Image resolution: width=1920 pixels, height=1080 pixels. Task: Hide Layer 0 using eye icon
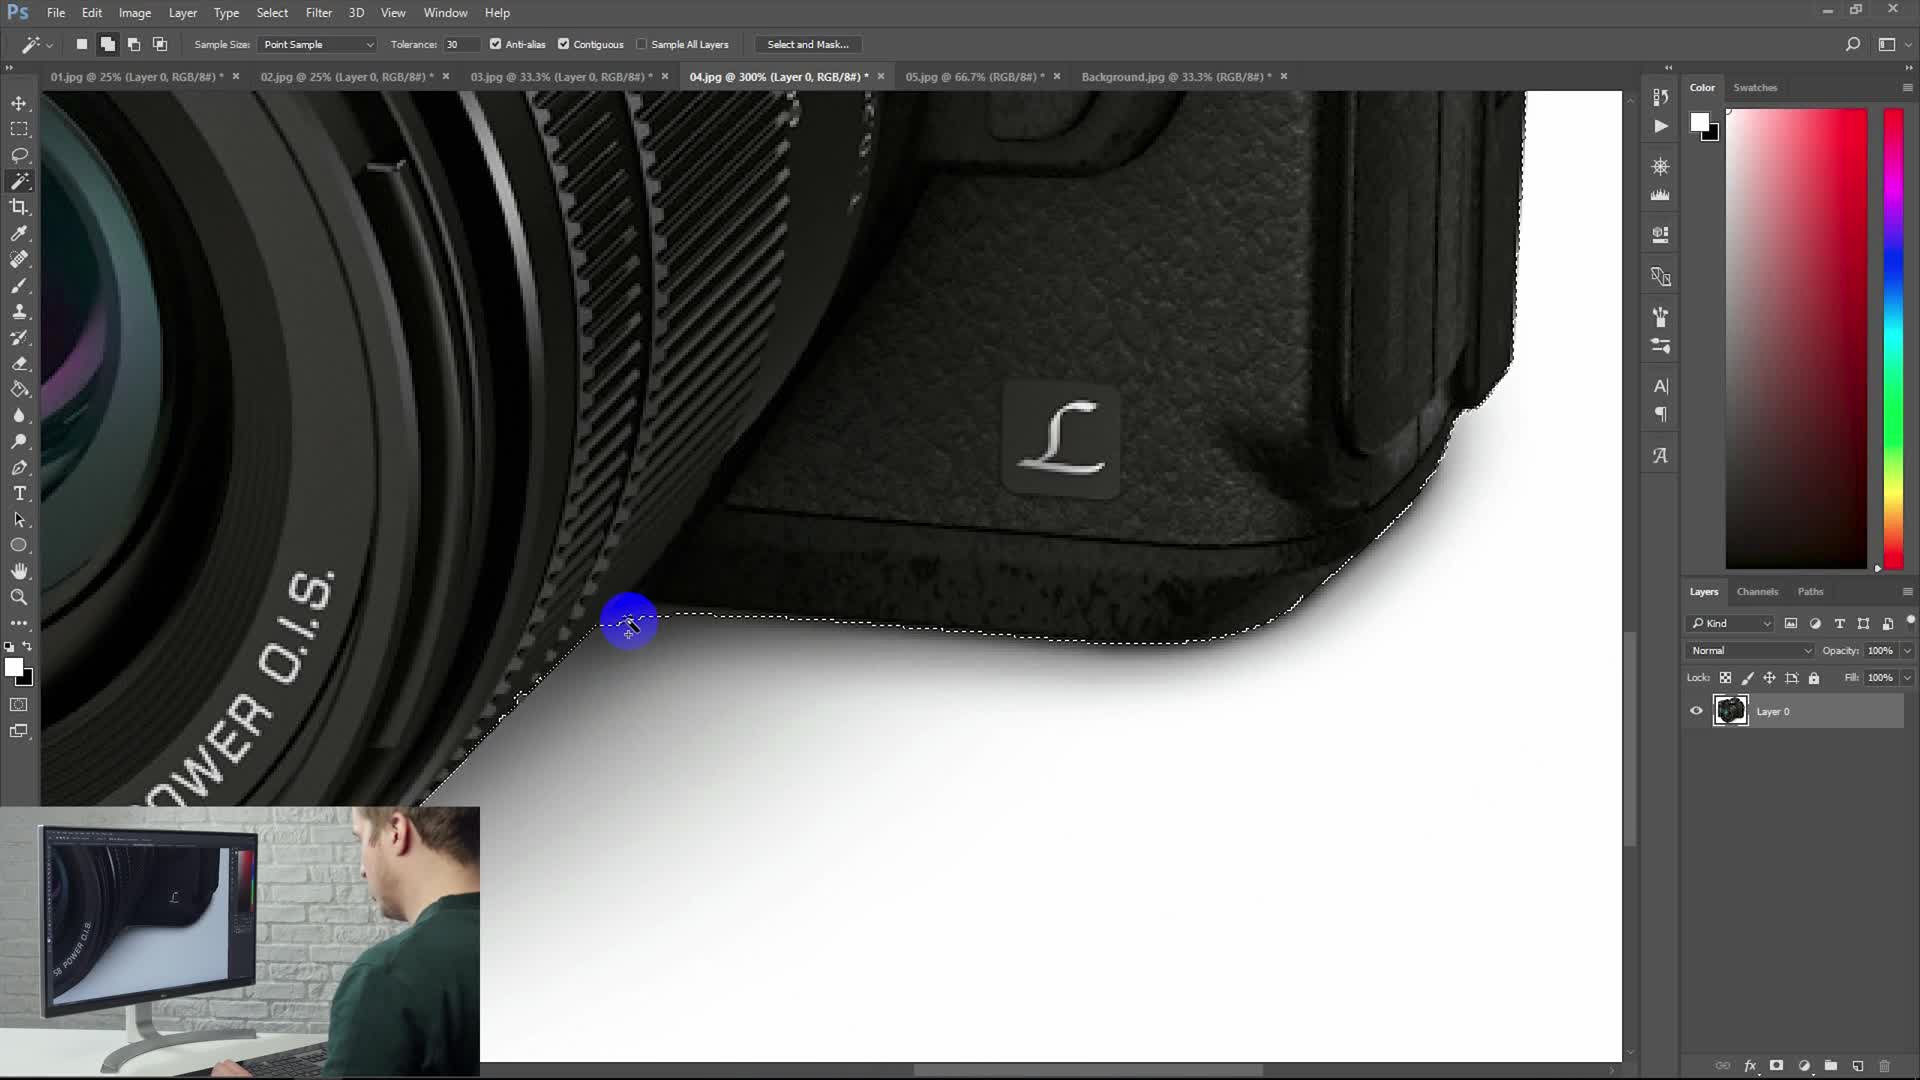coord(1696,711)
